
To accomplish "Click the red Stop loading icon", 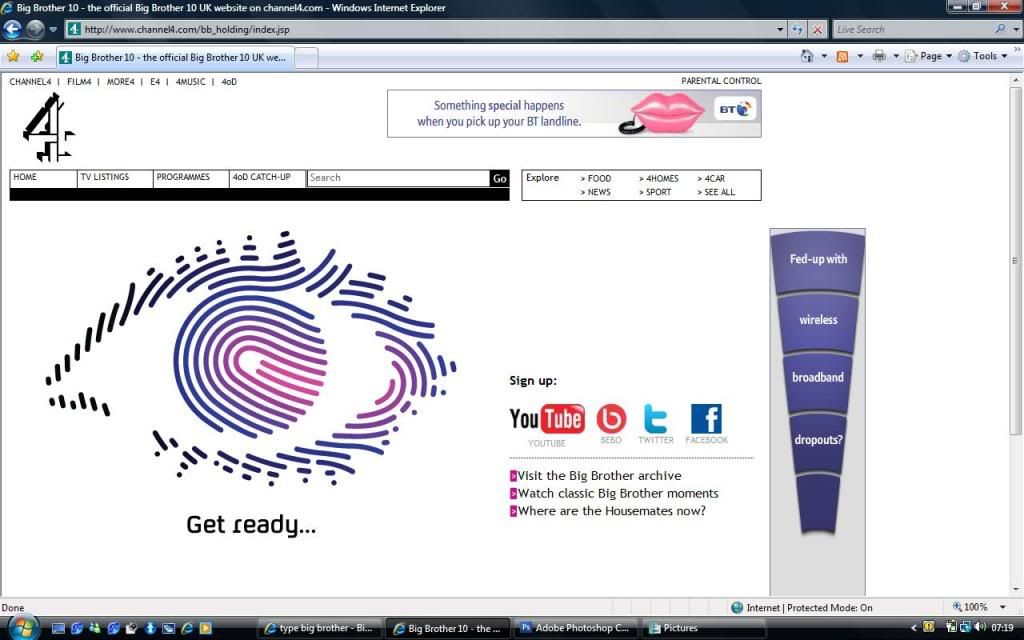I will [x=817, y=29].
